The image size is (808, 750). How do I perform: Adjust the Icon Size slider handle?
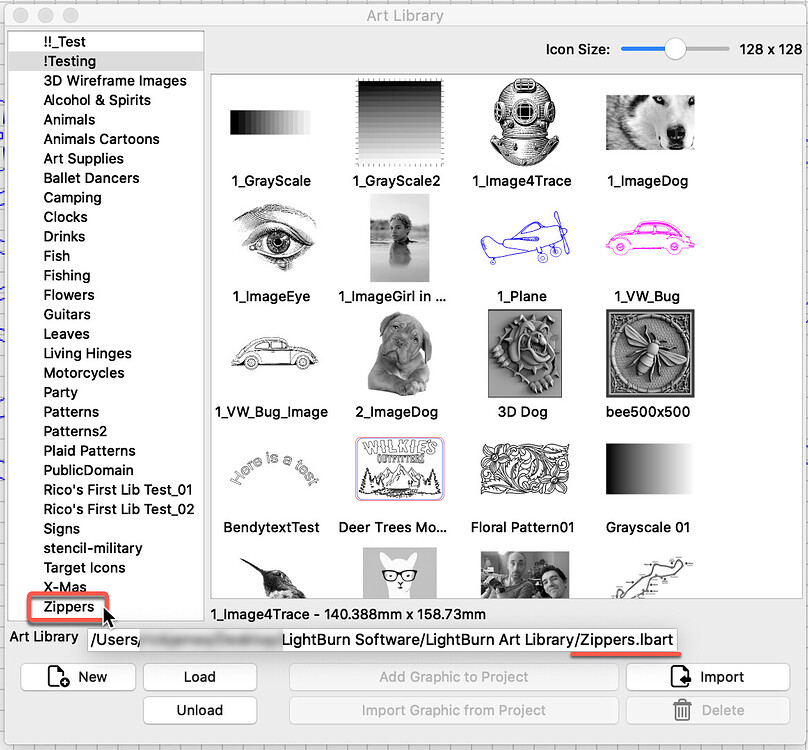coord(675,49)
